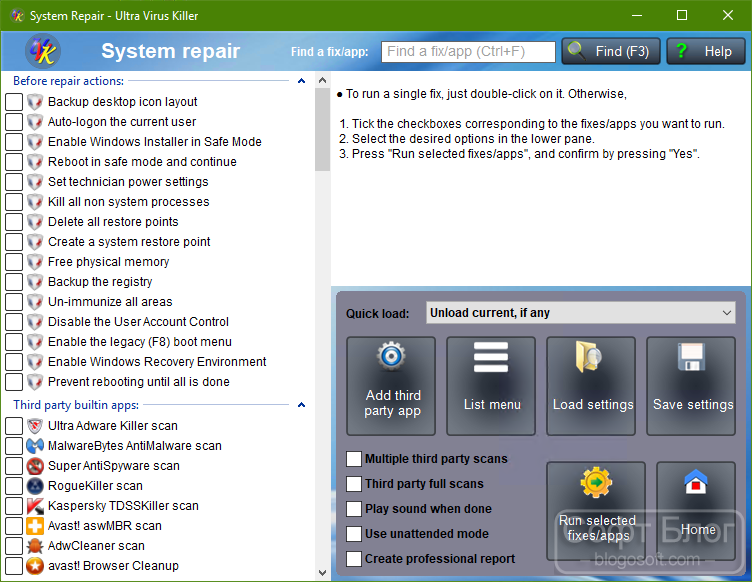
Task: Tick Disable the User Account Control checkbox
Action: [14, 322]
